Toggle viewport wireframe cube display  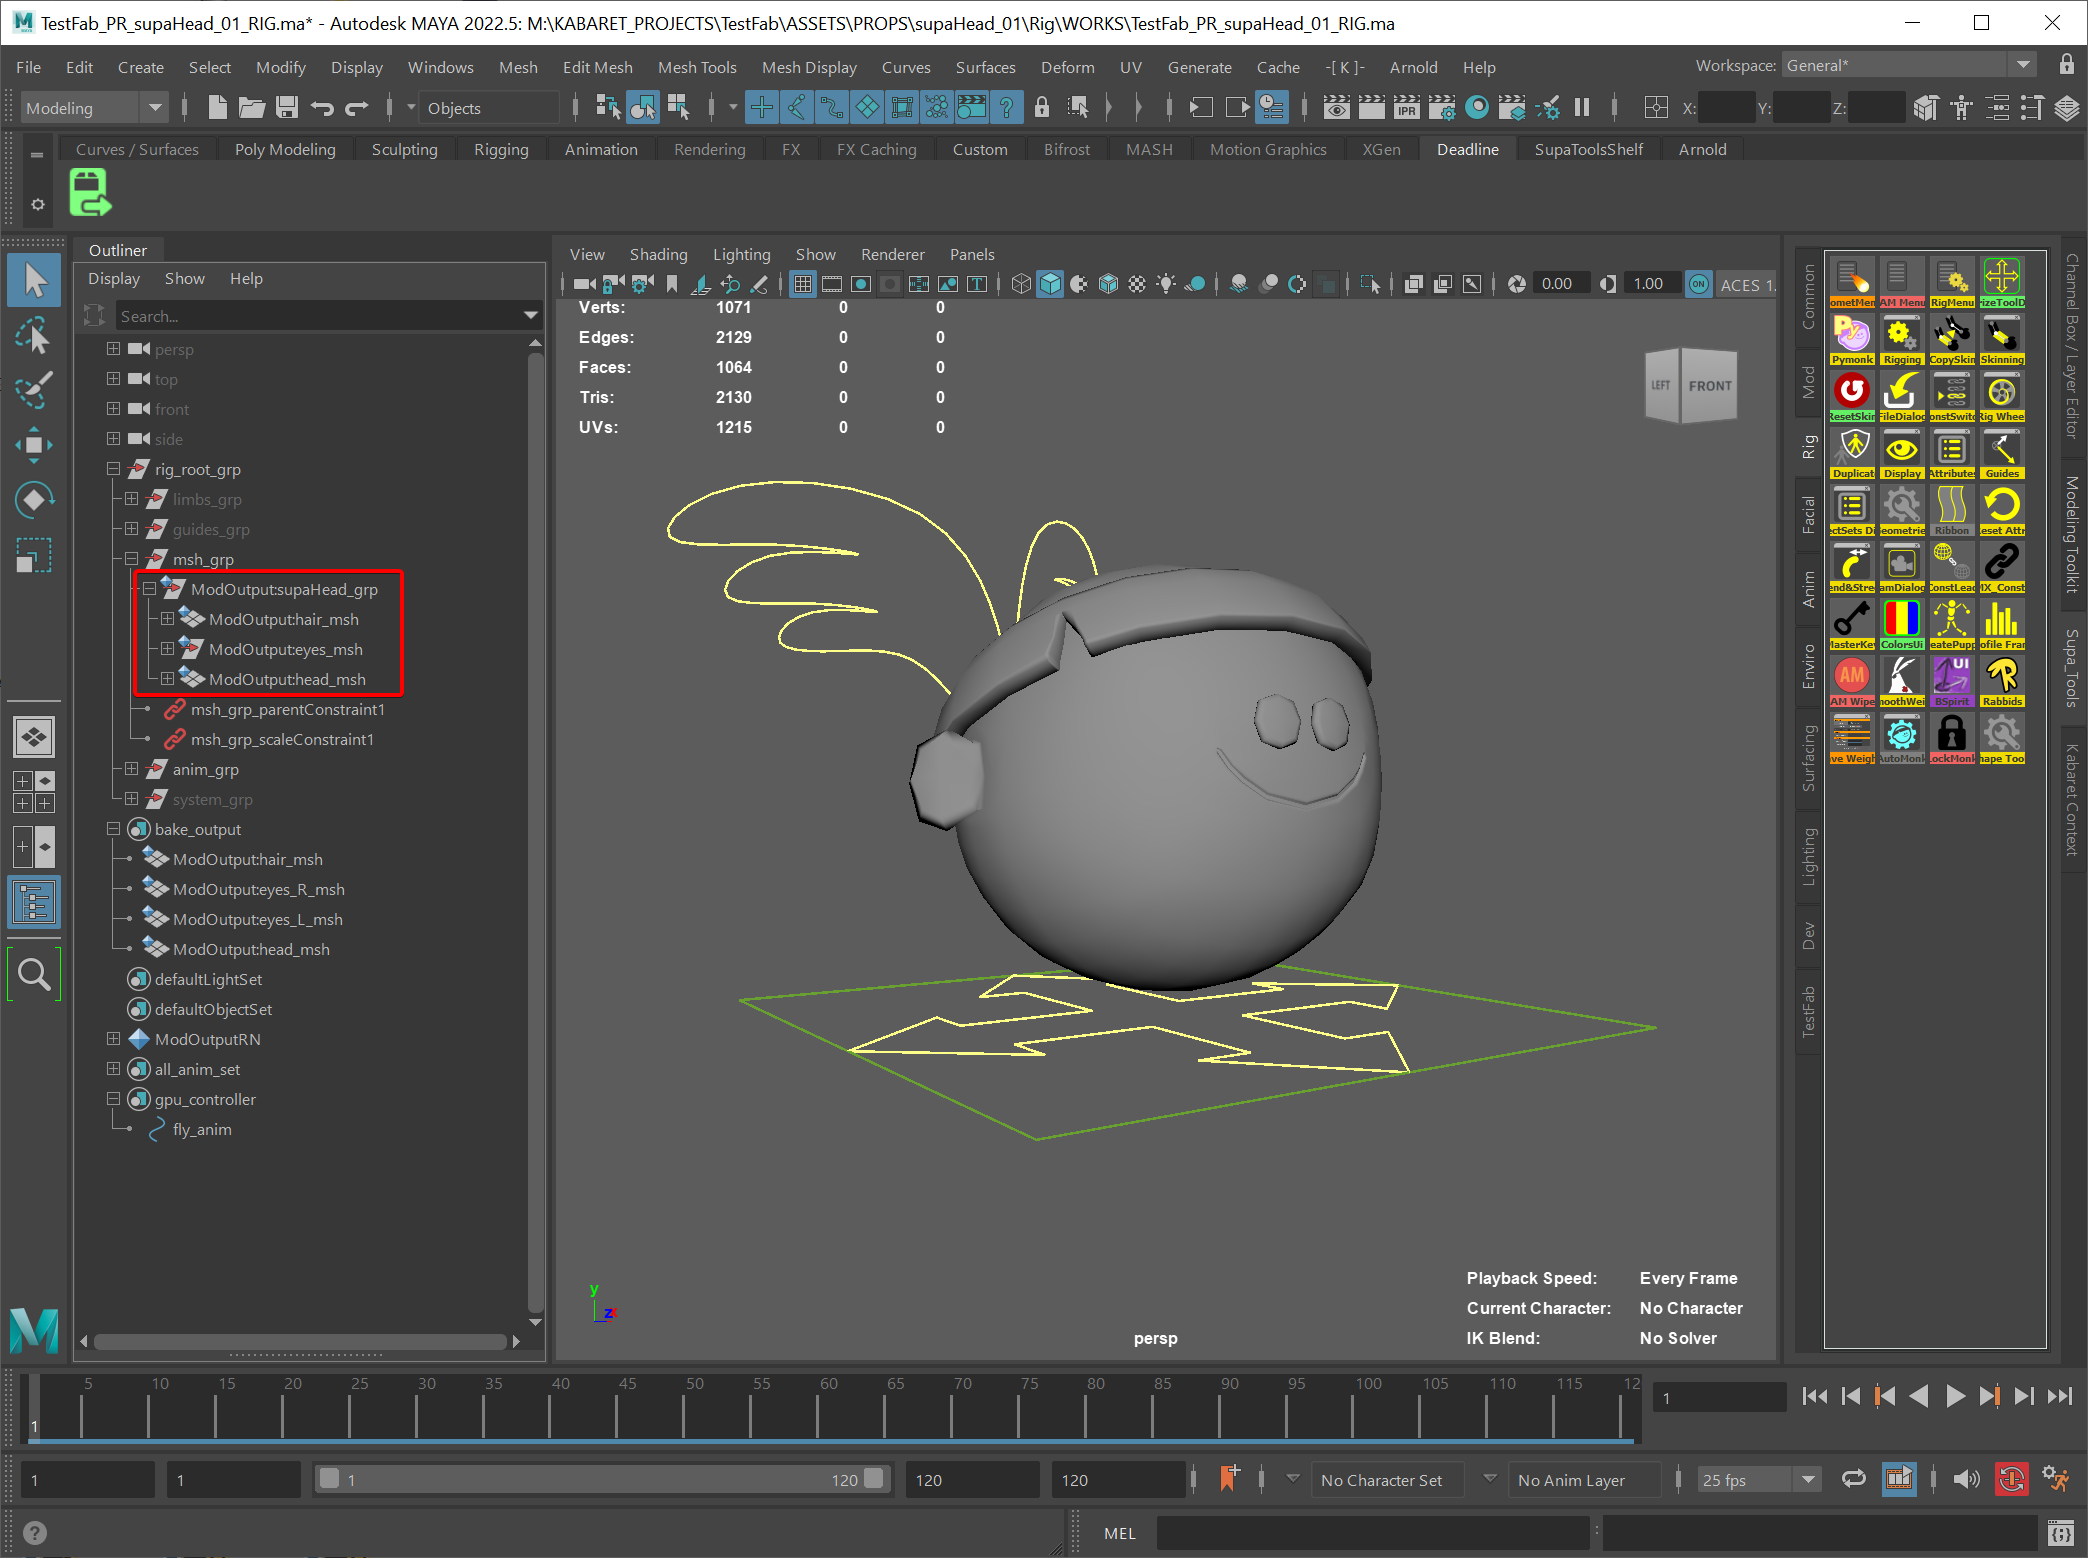click(1021, 284)
